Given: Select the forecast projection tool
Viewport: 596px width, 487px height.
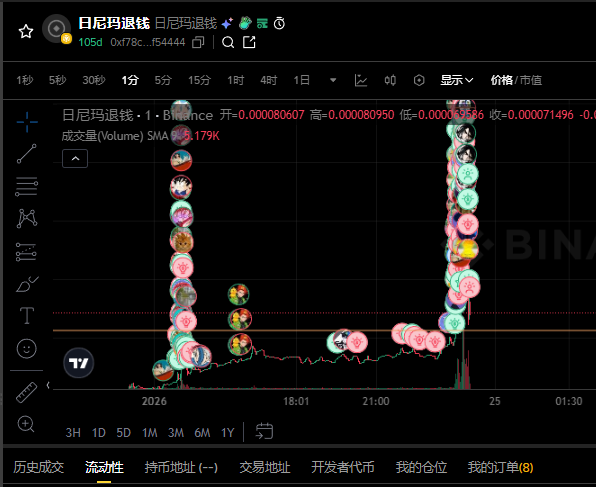Looking at the screenshot, I should coord(26,252).
